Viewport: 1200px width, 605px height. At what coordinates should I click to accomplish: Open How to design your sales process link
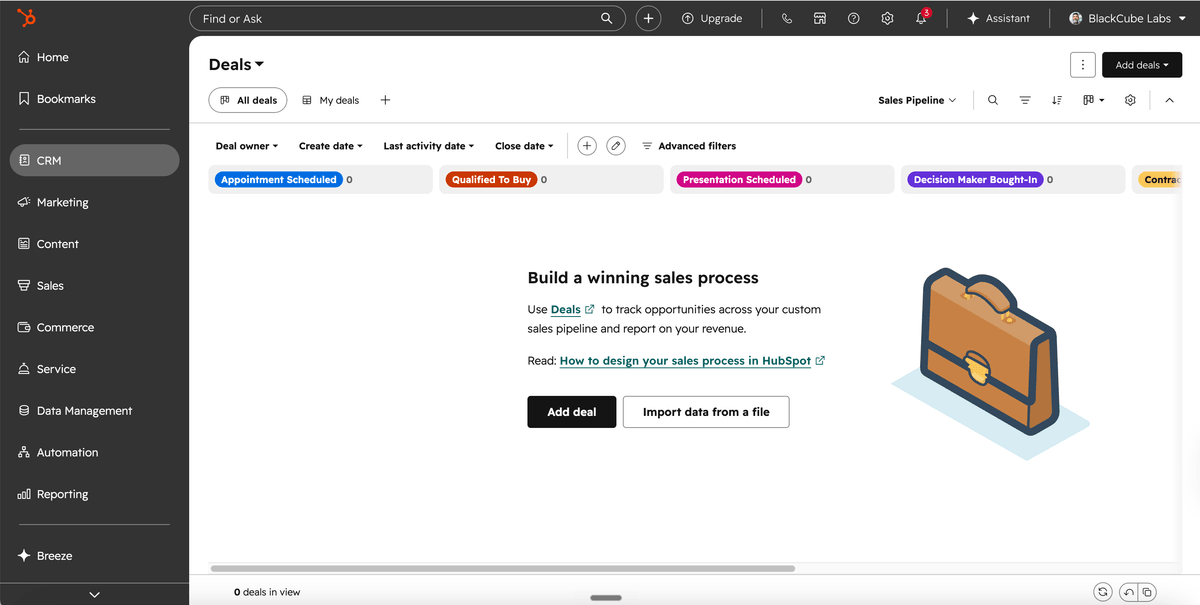click(692, 361)
